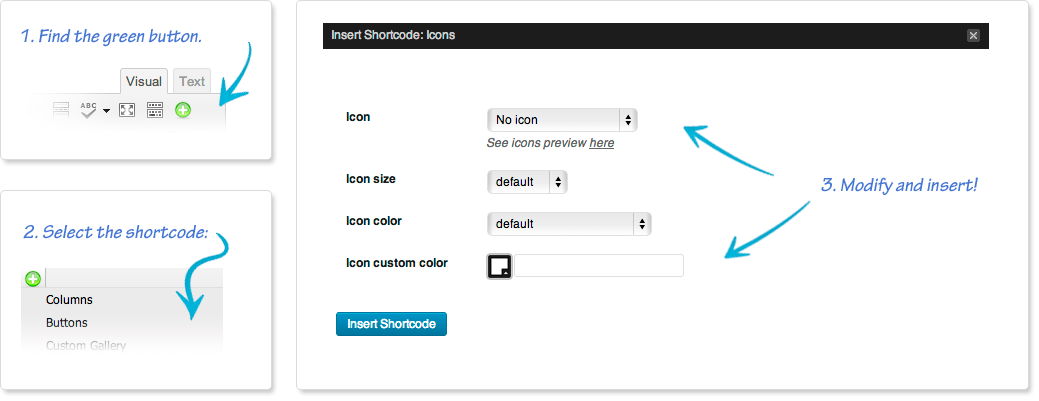Click the insert page break icon
Image resolution: width=1039 pixels, height=401 pixels.
pos(61,110)
